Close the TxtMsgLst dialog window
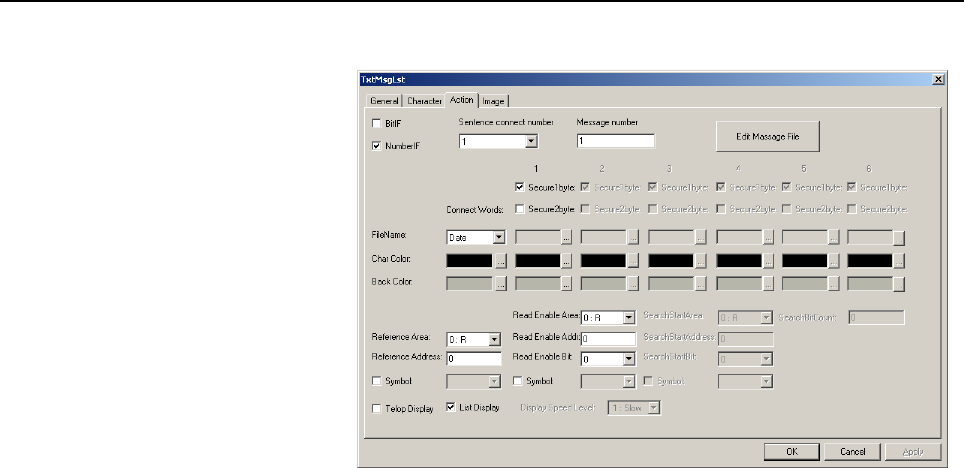This screenshot has height=468, width=964. click(938, 79)
